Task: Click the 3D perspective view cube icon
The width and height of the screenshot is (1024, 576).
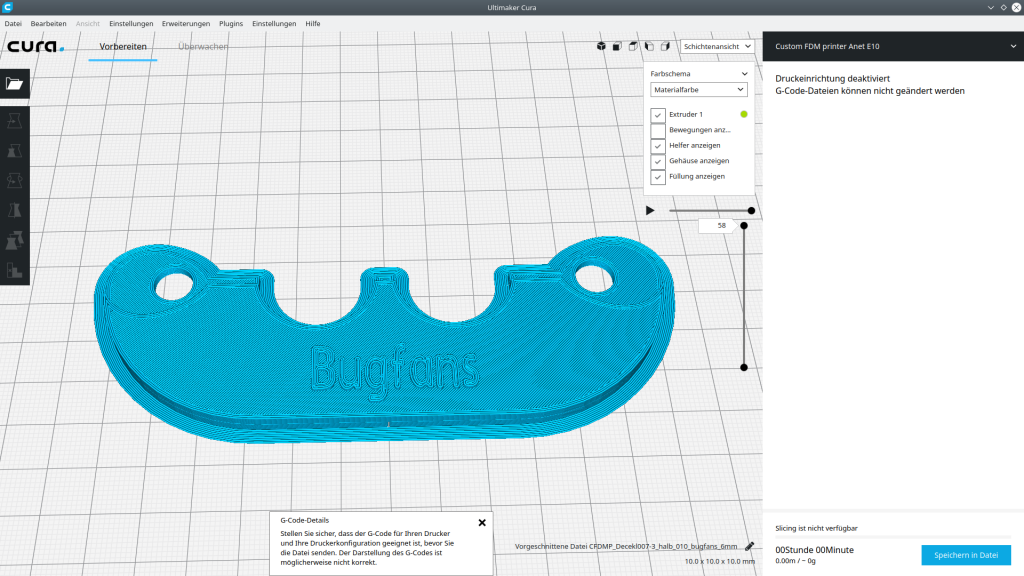Action: [601, 46]
